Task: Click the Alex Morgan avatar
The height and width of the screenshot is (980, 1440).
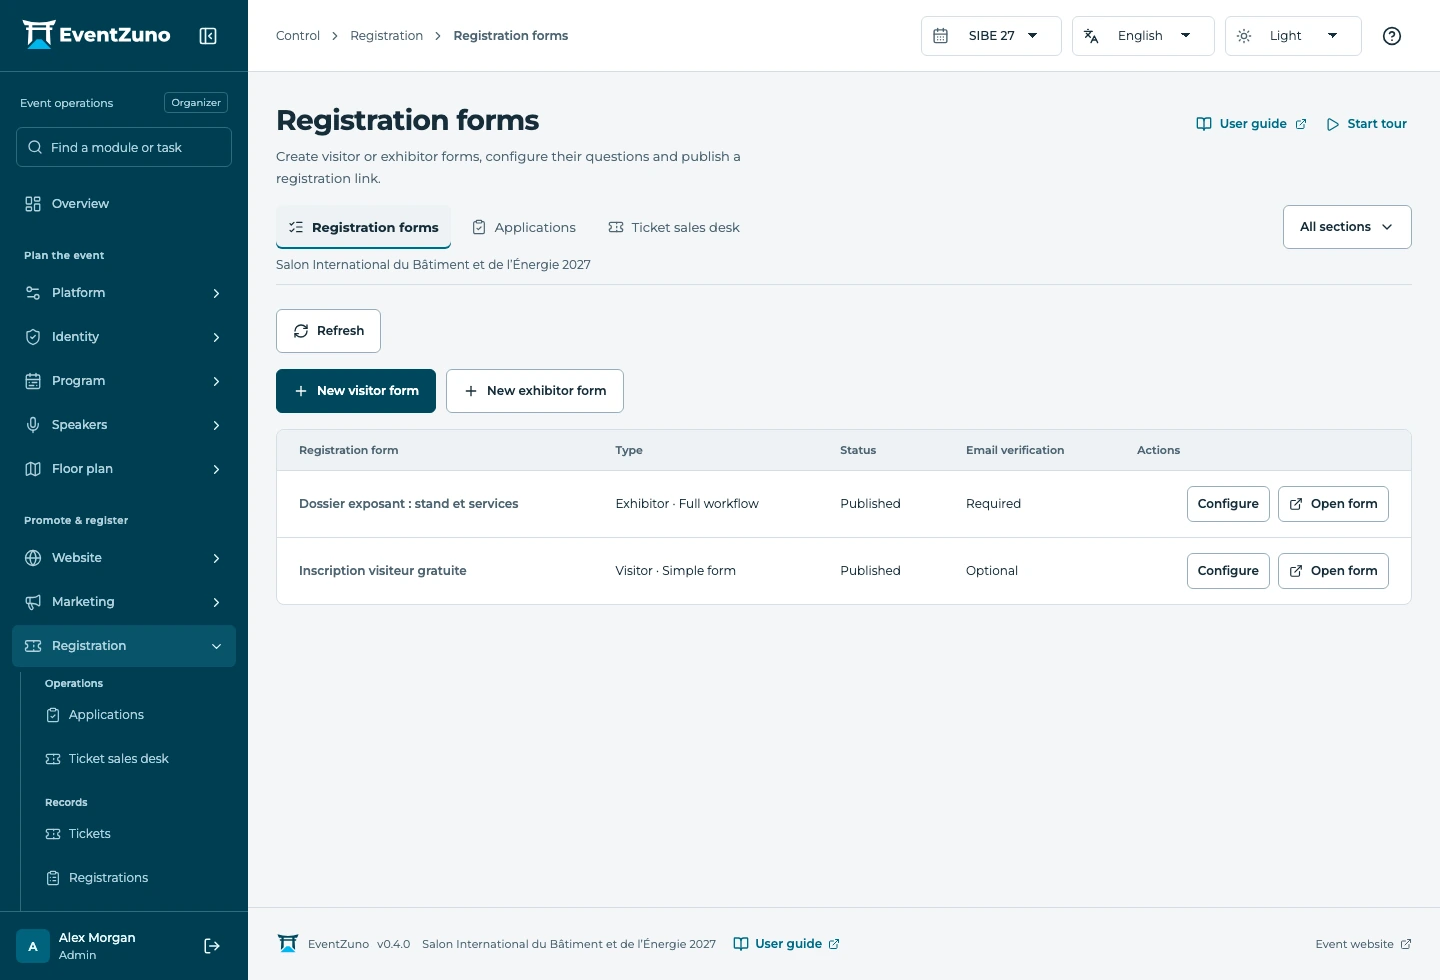Action: (33, 946)
